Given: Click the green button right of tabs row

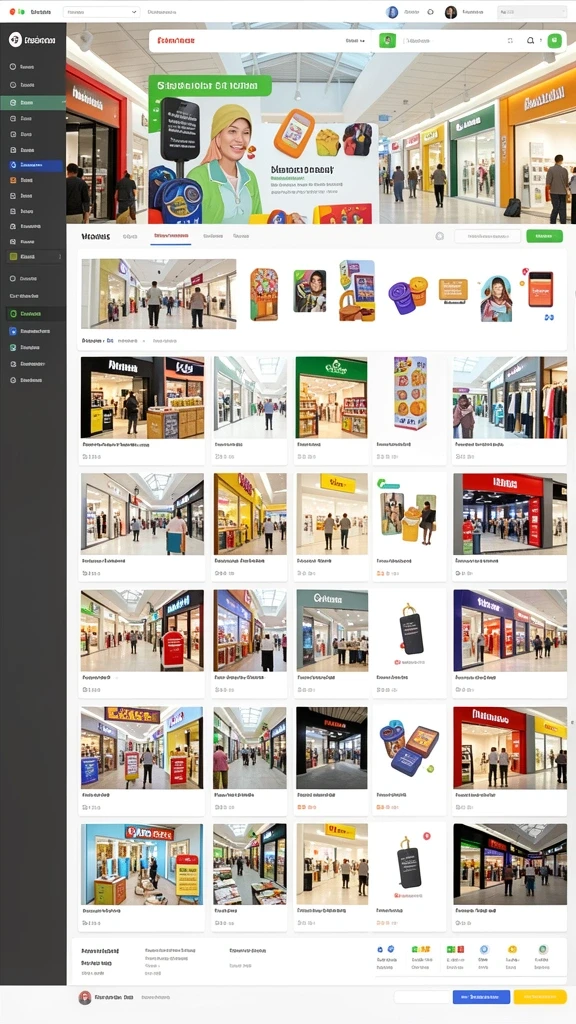Looking at the screenshot, I should tap(544, 236).
